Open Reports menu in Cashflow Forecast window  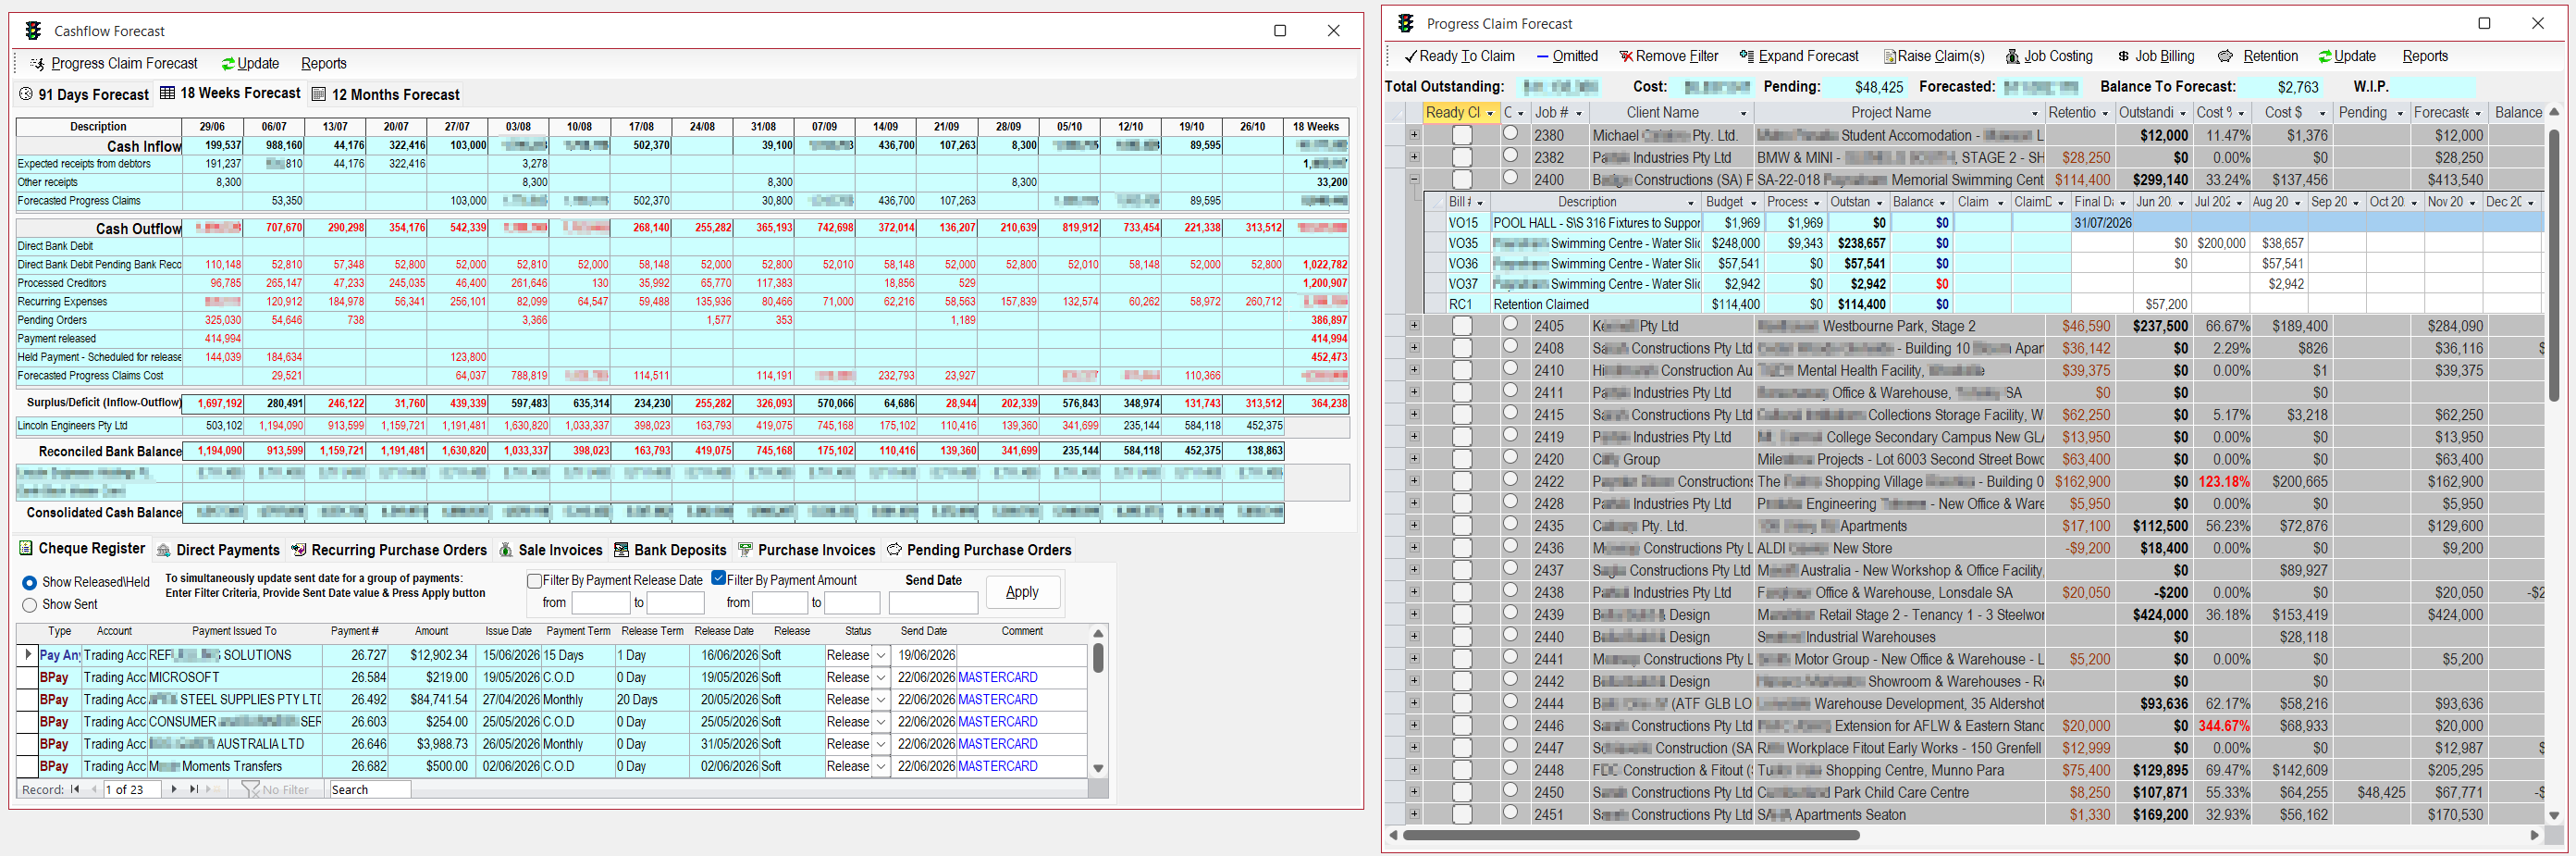coord(324,64)
